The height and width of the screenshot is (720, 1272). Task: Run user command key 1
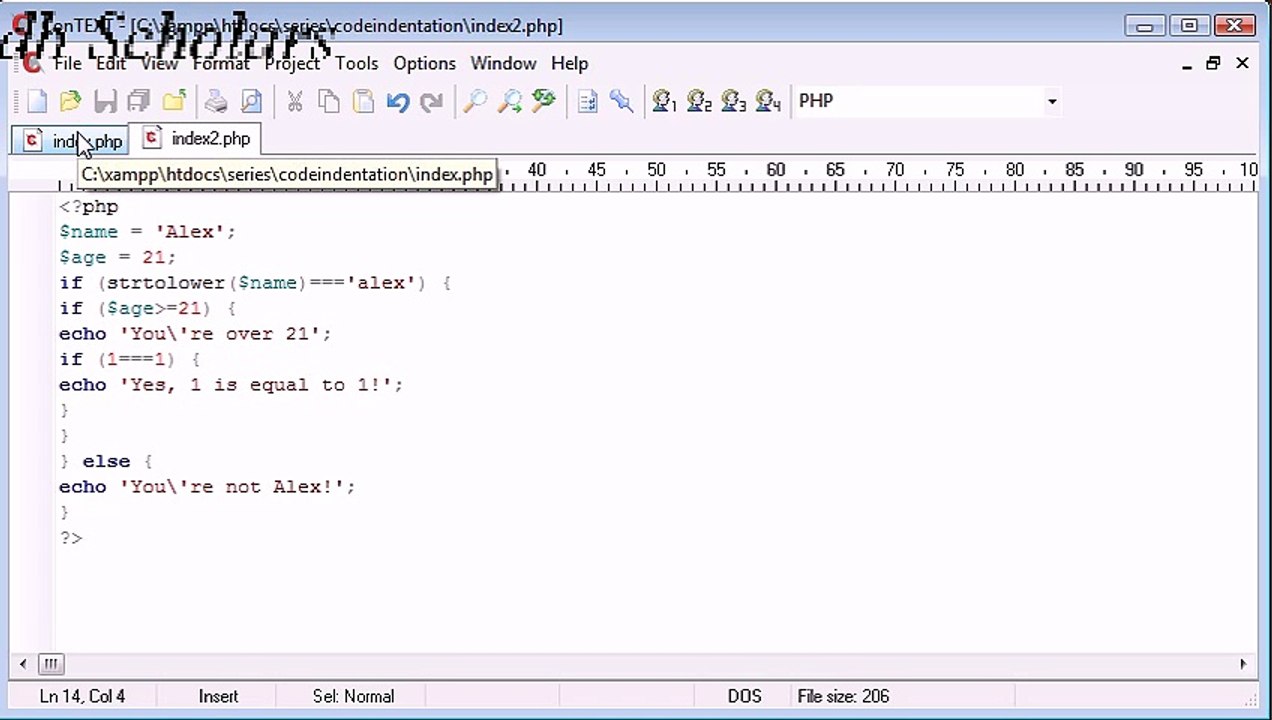coord(665,101)
